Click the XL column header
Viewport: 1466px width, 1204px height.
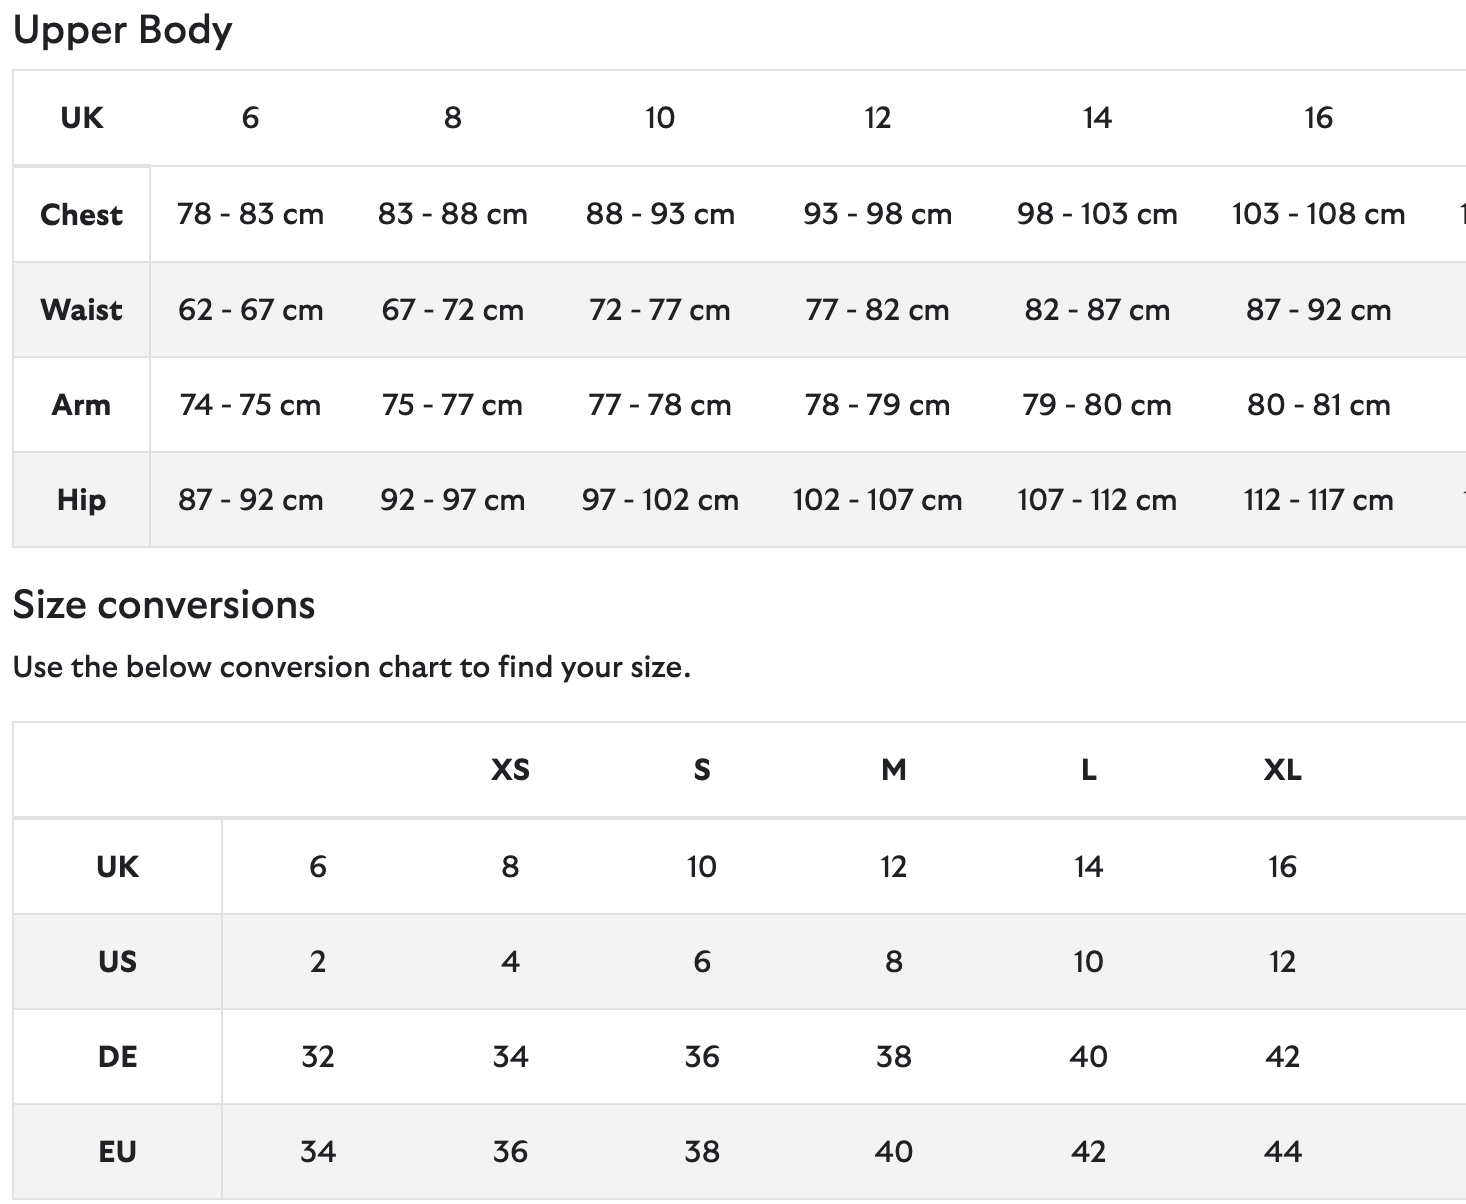pyautogui.click(x=1282, y=769)
